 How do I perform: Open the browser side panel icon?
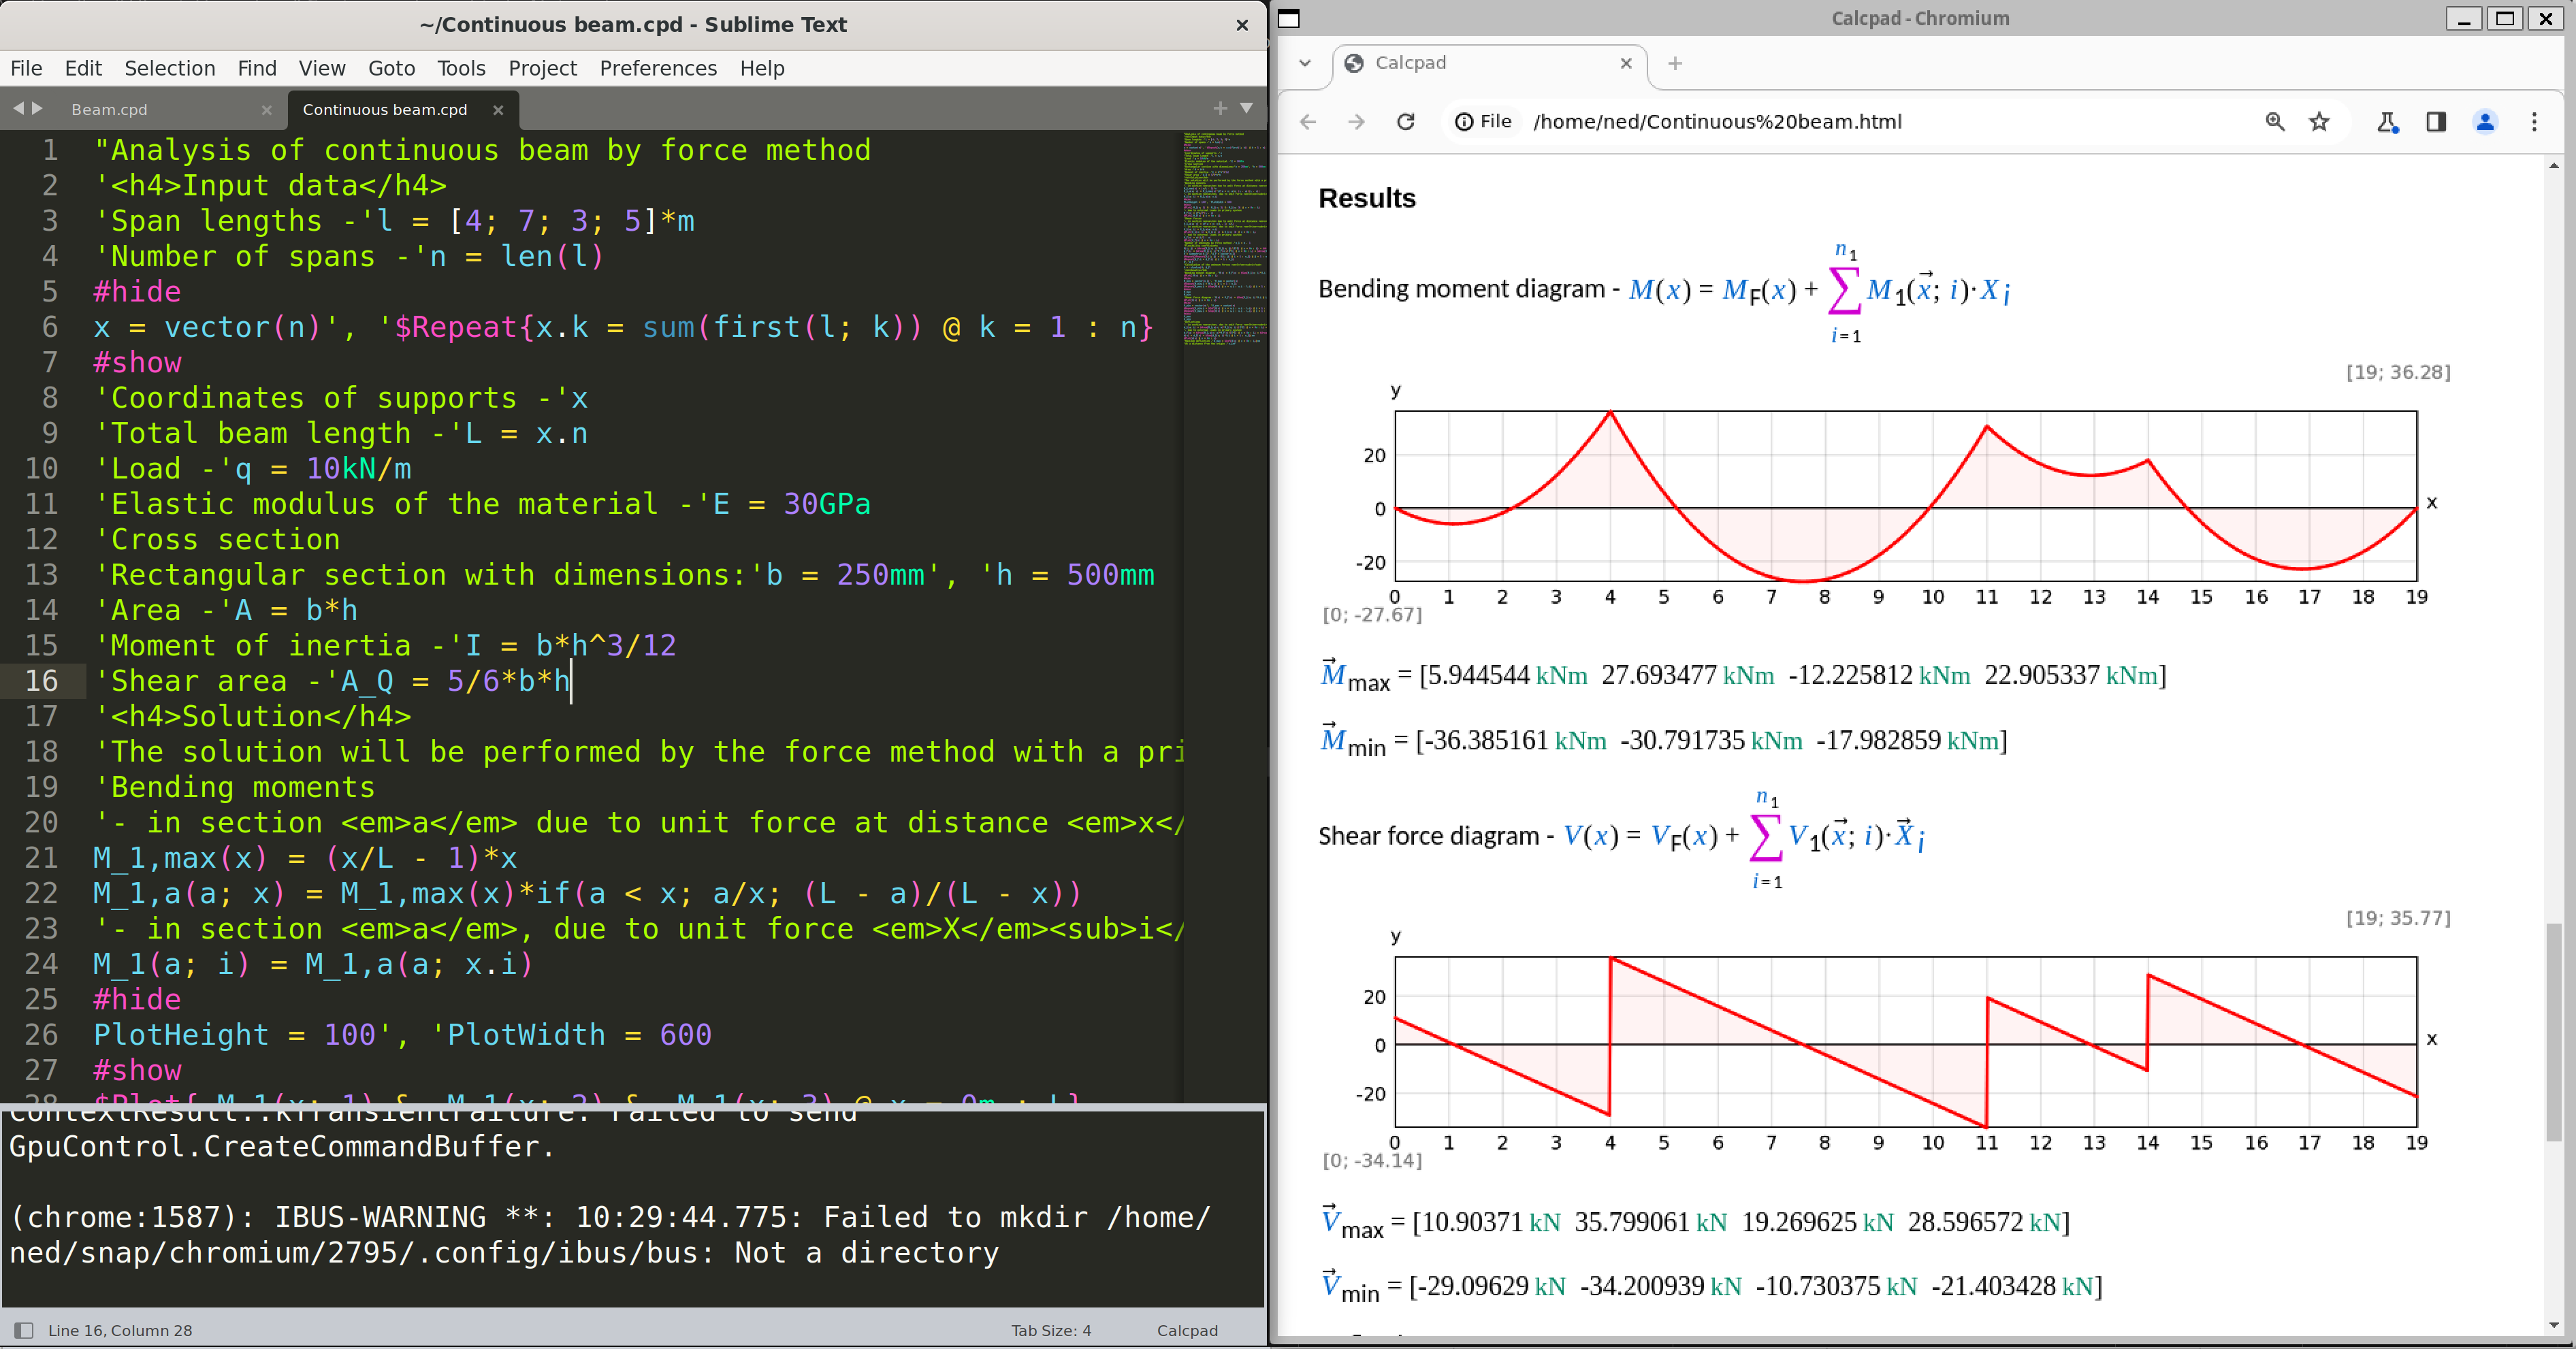point(2435,121)
